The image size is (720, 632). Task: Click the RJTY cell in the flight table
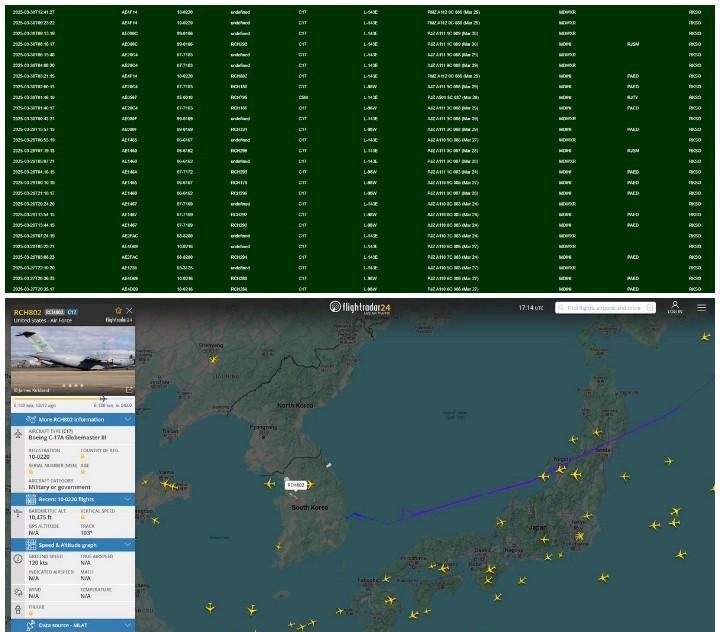632,97
